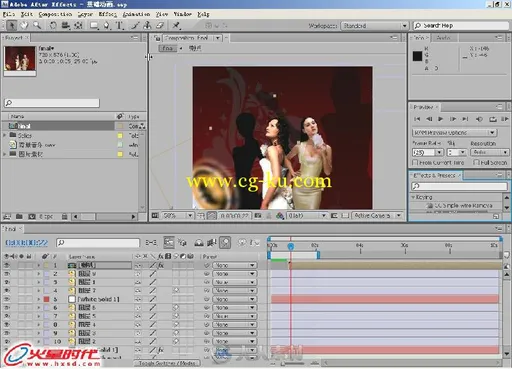Click Play in the Preview panel
Screen dimensions: 512x369
point(441,119)
